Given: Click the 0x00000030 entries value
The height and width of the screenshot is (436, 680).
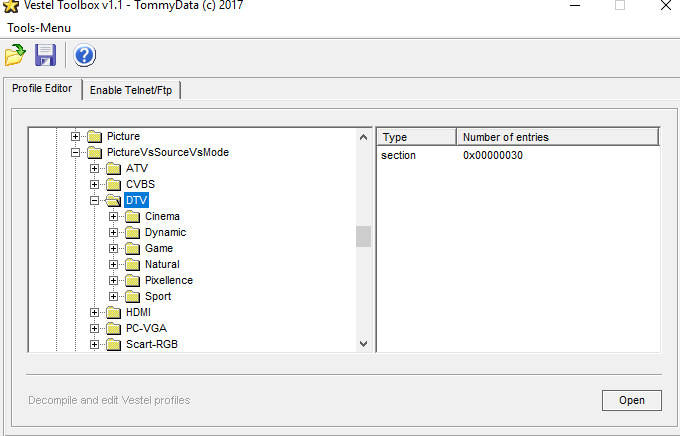Looking at the screenshot, I should click(x=493, y=155).
